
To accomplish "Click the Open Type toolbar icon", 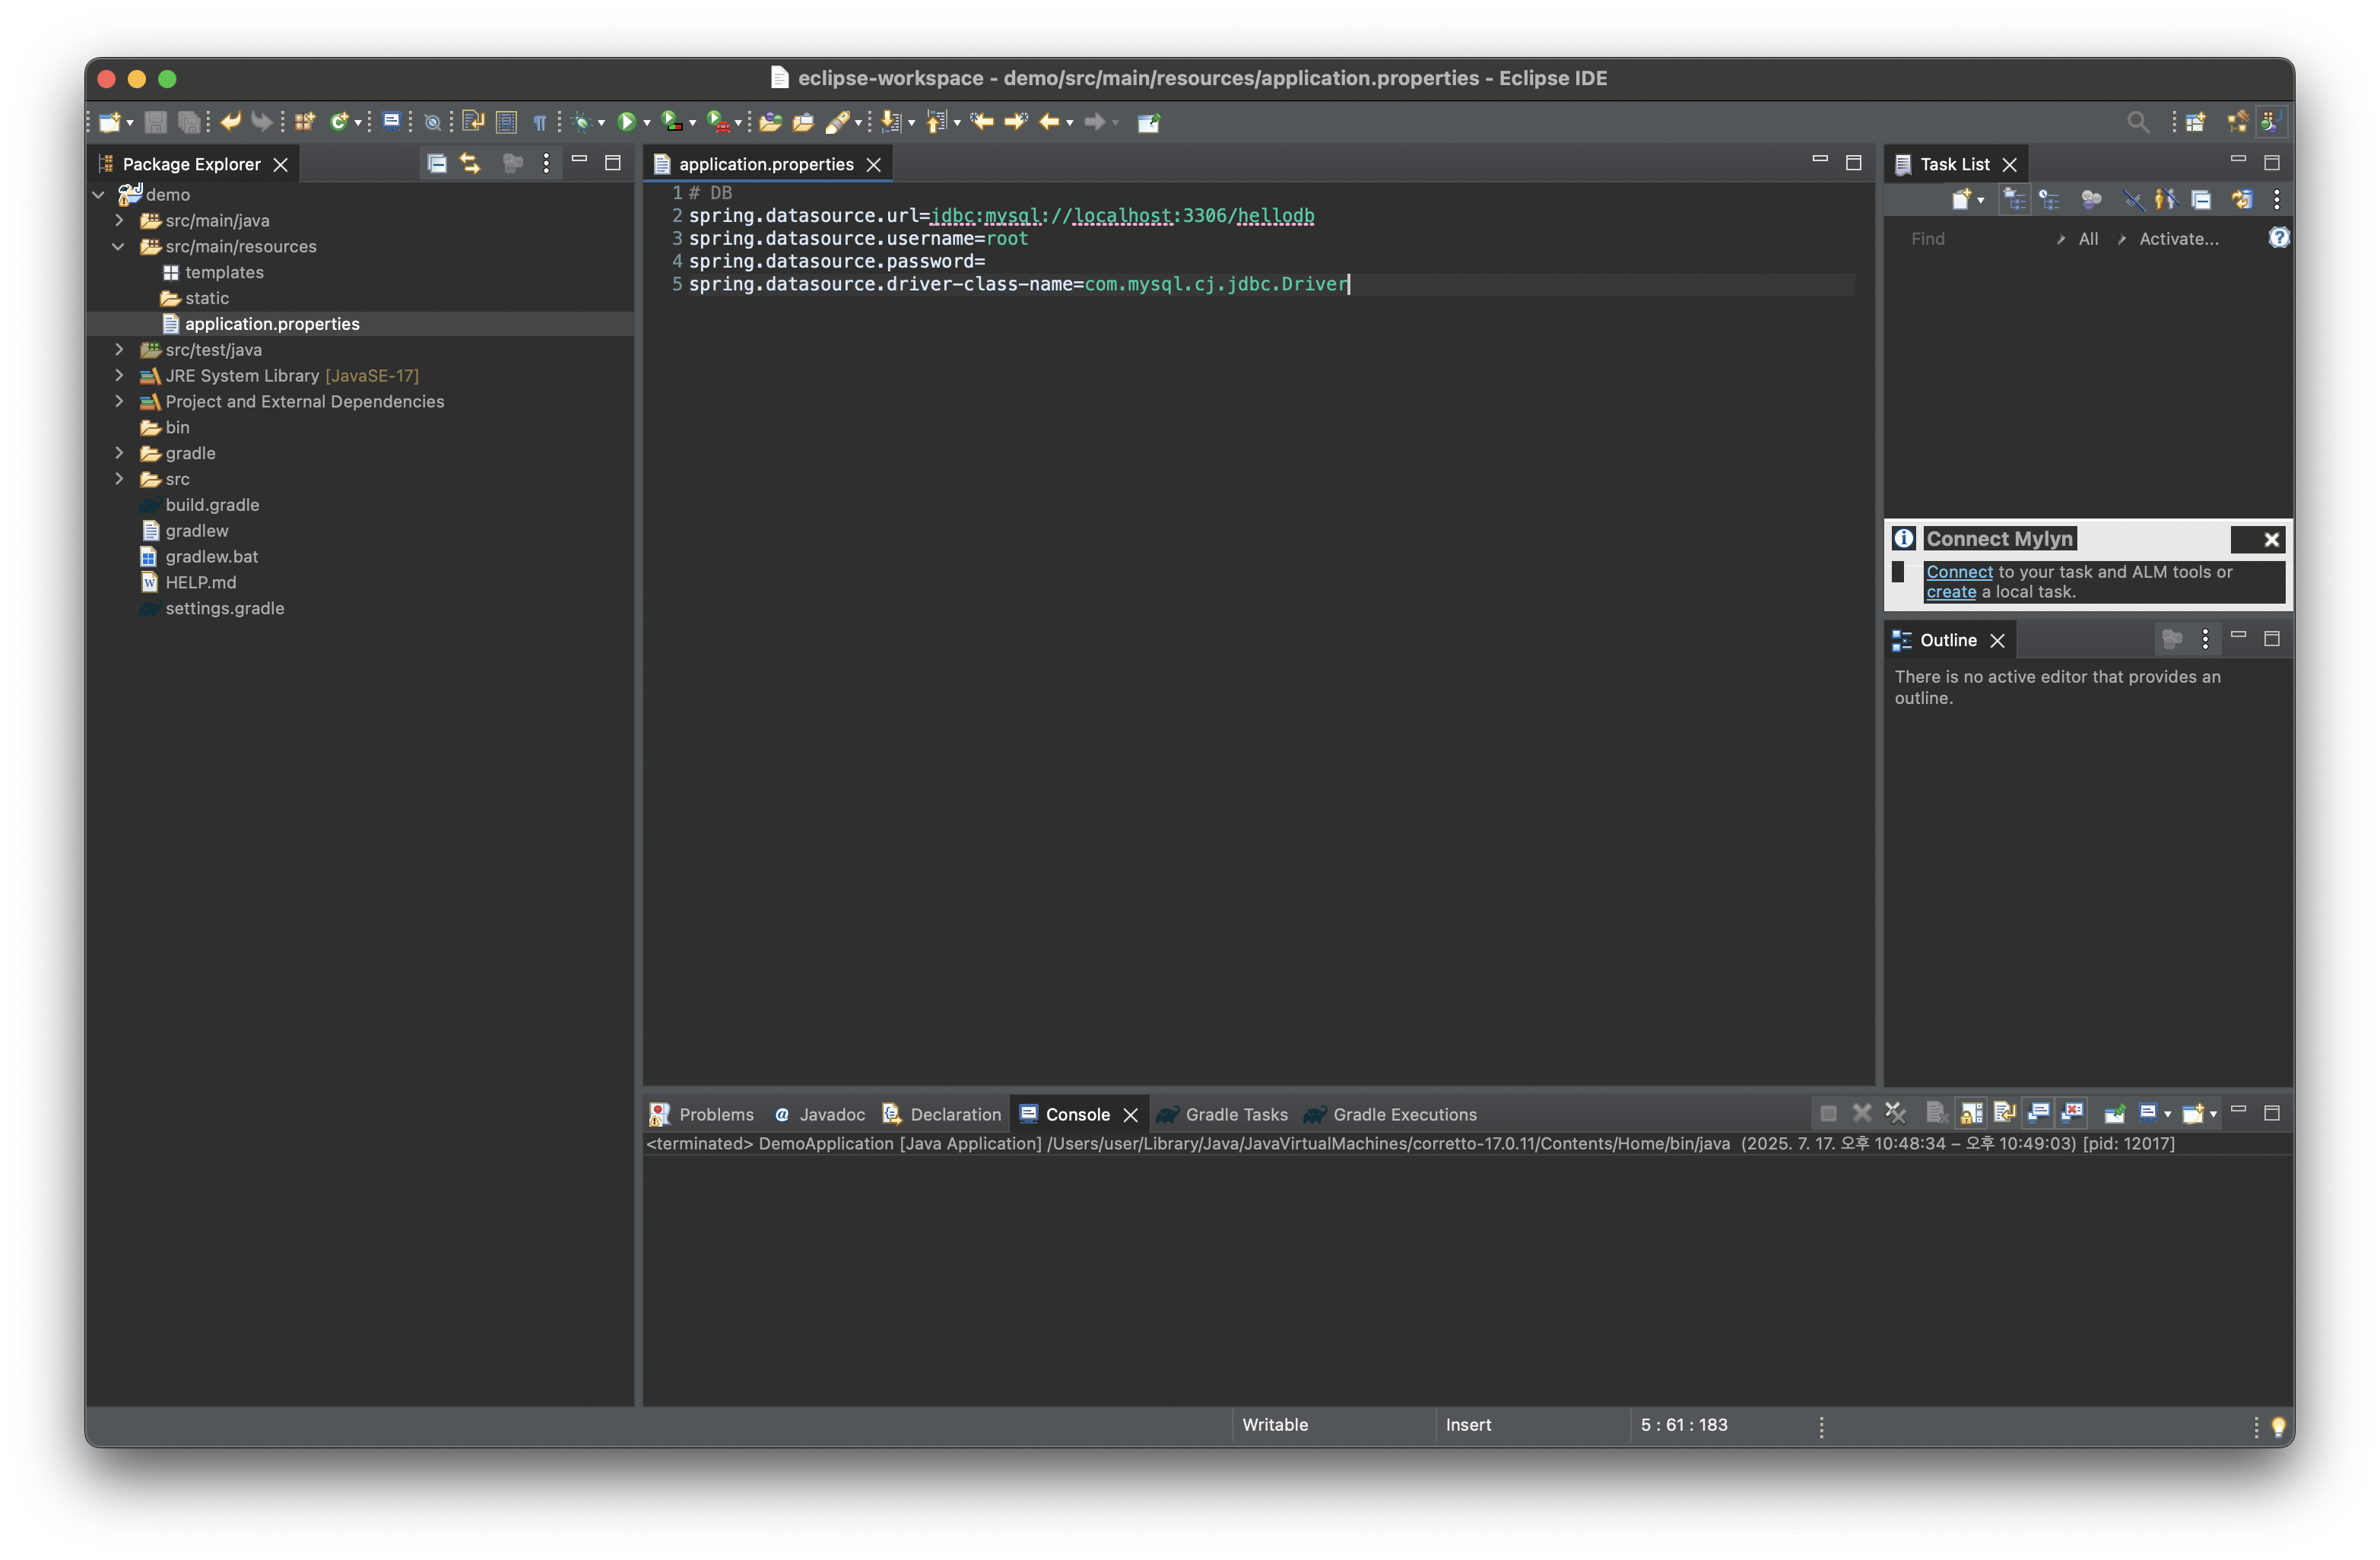I will (770, 122).
